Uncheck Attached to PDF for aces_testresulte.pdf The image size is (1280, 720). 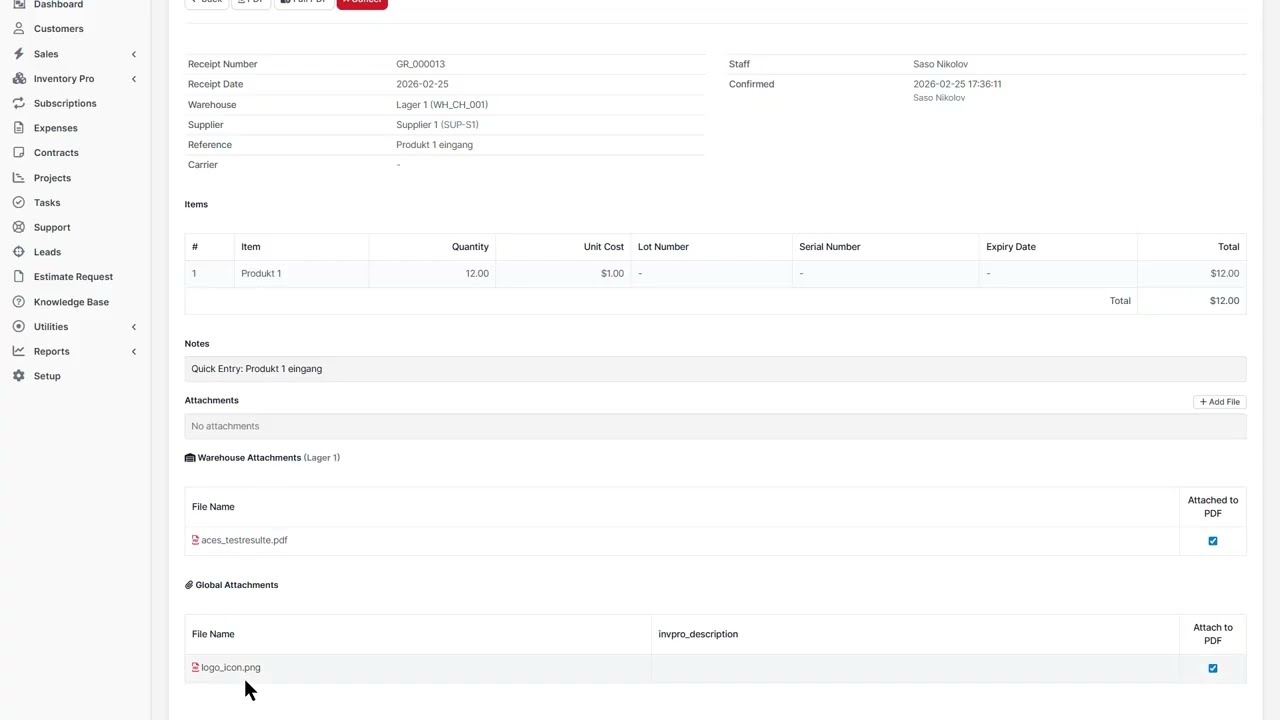click(x=1213, y=541)
